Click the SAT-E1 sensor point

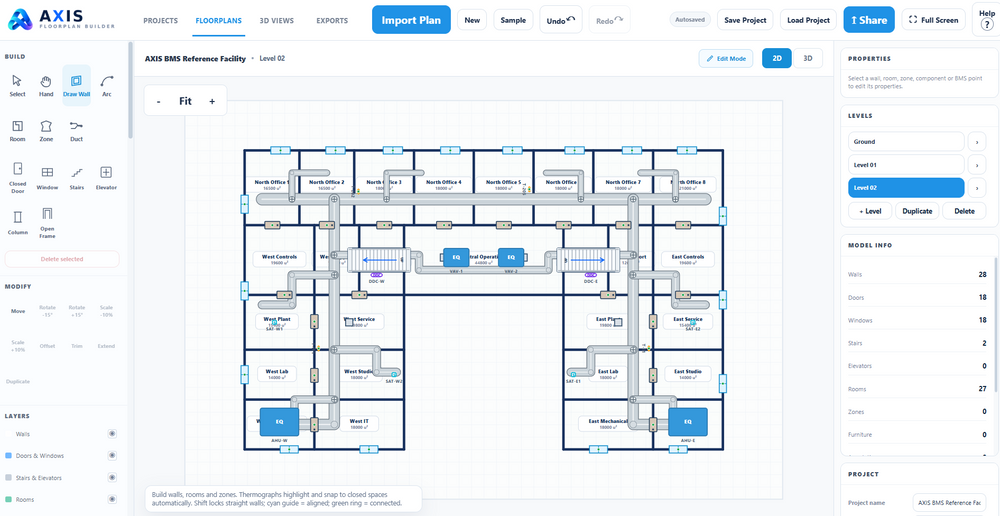point(573,374)
